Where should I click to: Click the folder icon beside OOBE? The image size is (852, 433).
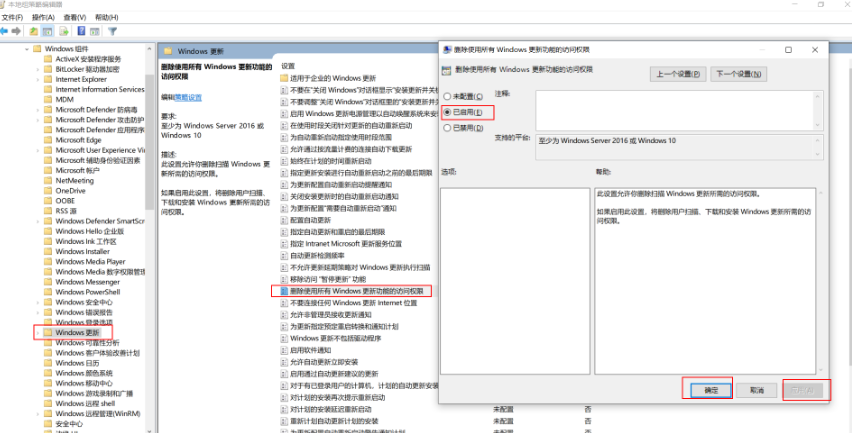[48, 200]
